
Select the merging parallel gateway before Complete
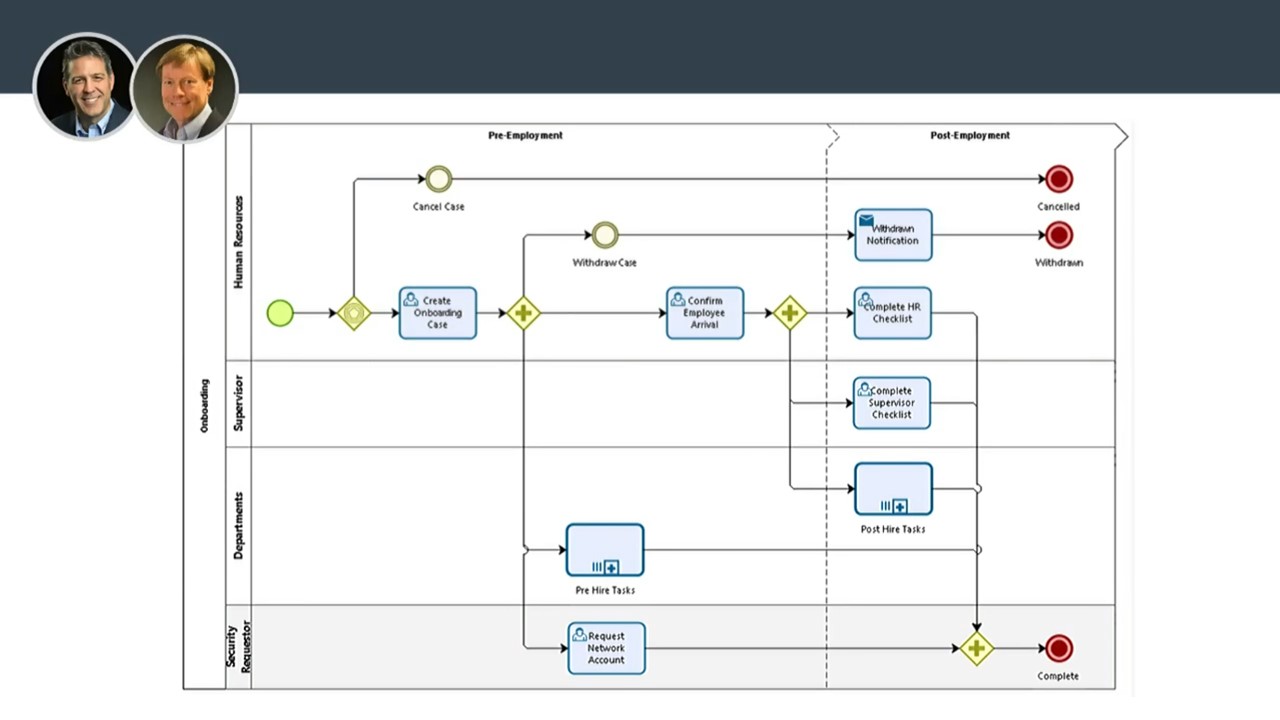[976, 648]
